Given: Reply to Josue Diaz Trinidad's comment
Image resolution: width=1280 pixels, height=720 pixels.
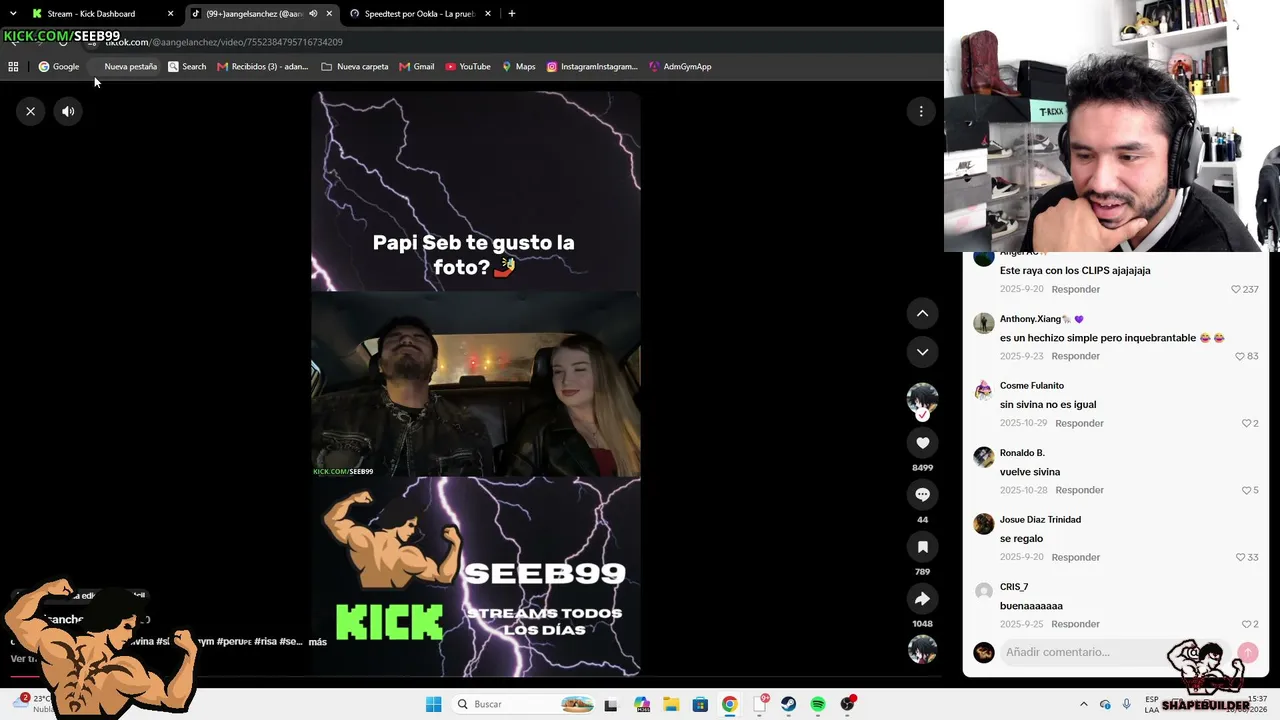Looking at the screenshot, I should click(1075, 557).
